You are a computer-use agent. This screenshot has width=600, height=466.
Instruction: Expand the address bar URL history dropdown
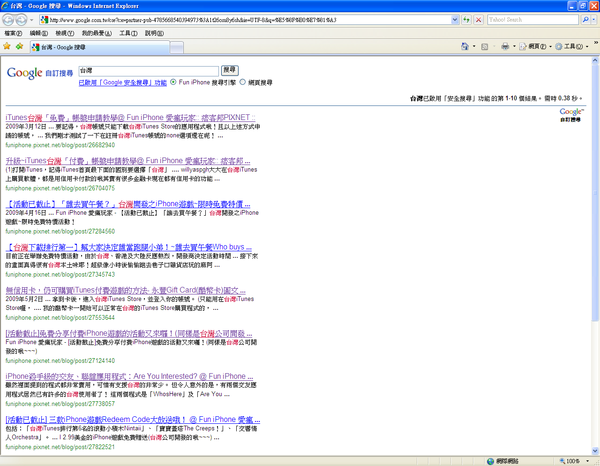[455, 20]
